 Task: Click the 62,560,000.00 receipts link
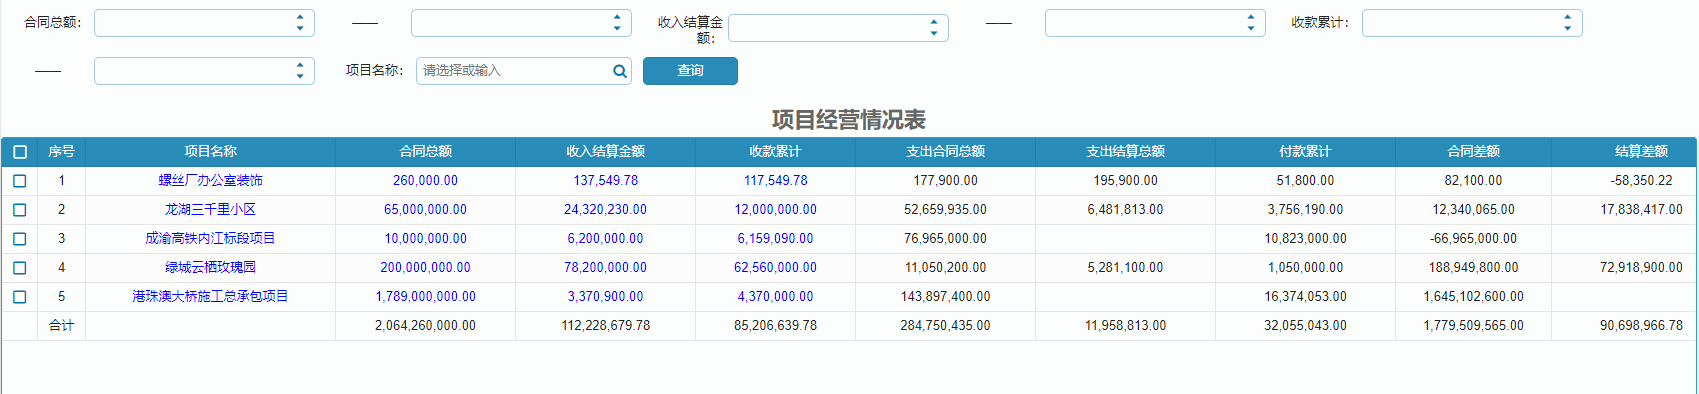coord(775,268)
